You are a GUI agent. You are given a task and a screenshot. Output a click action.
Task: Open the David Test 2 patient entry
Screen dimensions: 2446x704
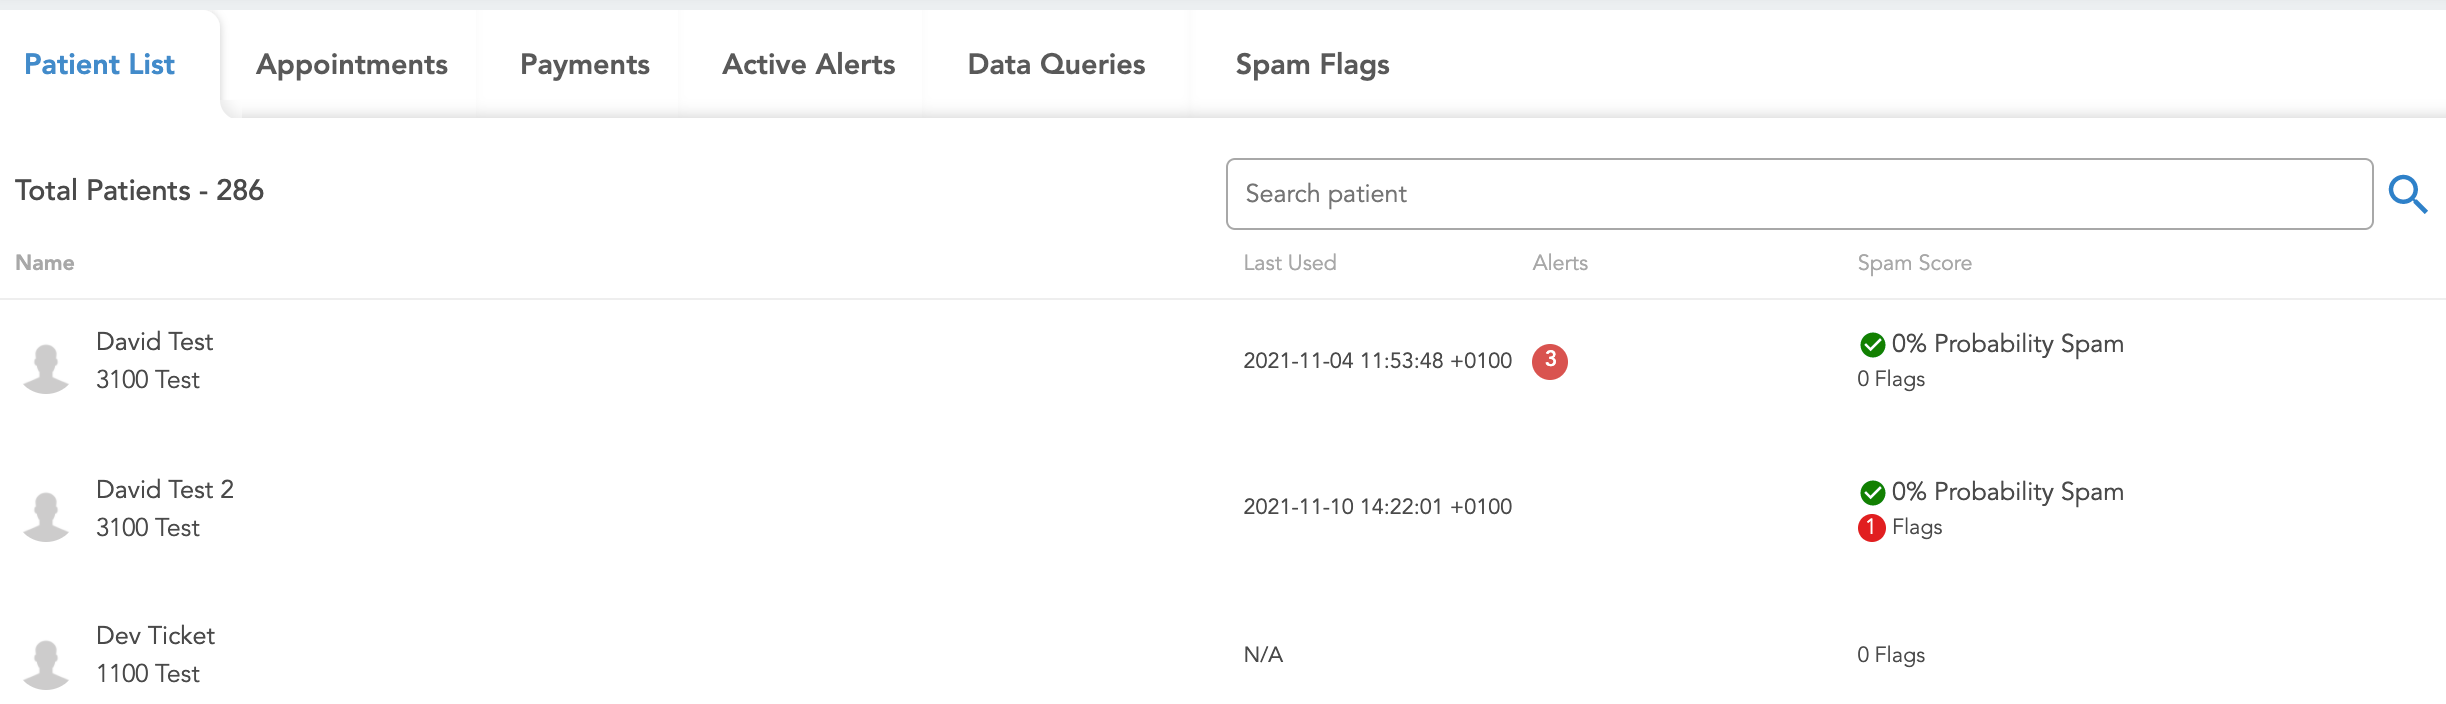(x=165, y=490)
